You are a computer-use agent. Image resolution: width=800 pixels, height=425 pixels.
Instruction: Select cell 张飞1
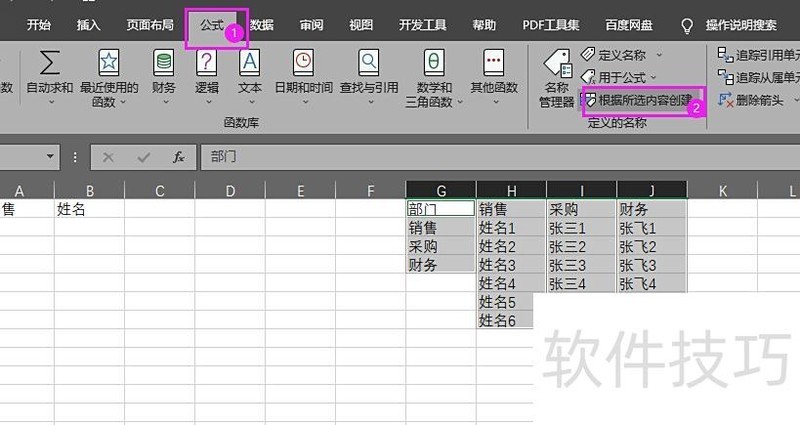[652, 228]
